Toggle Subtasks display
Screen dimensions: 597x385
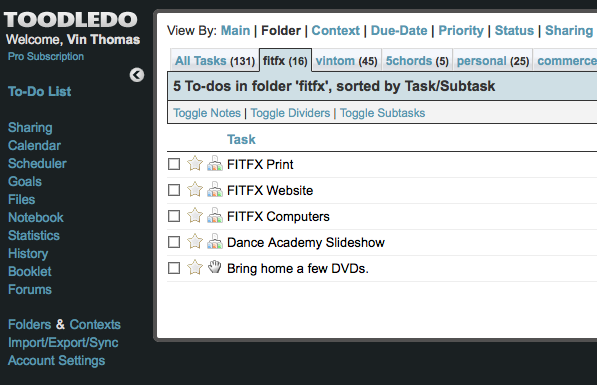pyautogui.click(x=382, y=113)
